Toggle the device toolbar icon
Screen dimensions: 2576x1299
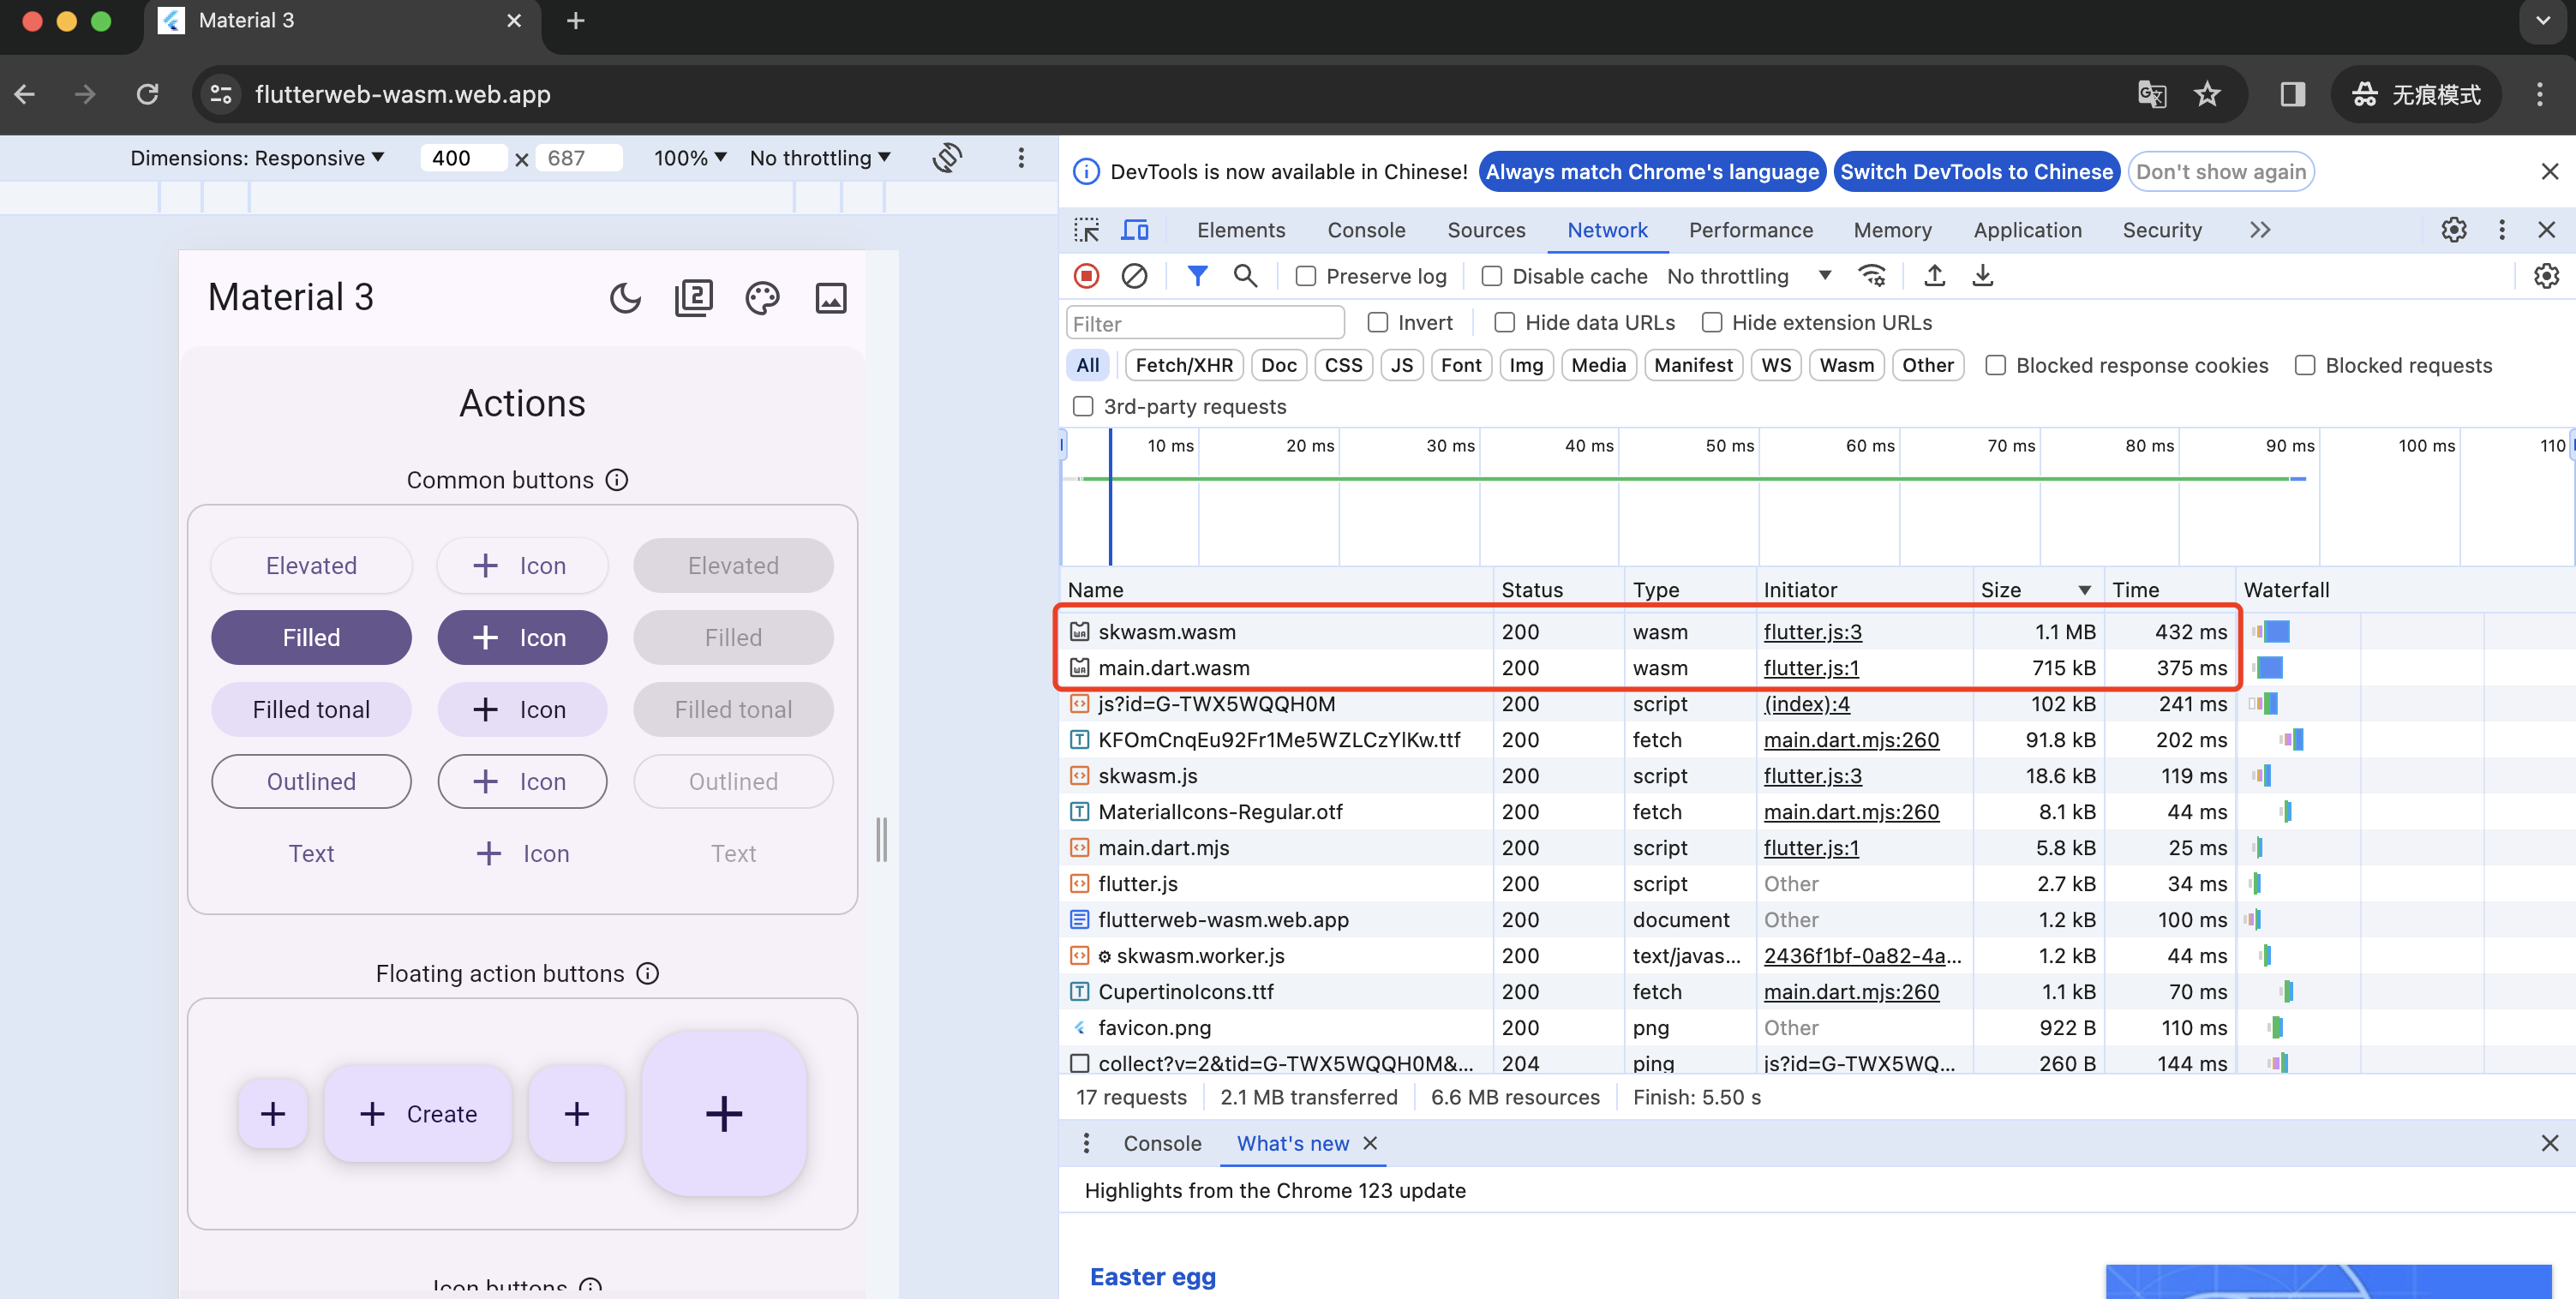(x=1134, y=230)
